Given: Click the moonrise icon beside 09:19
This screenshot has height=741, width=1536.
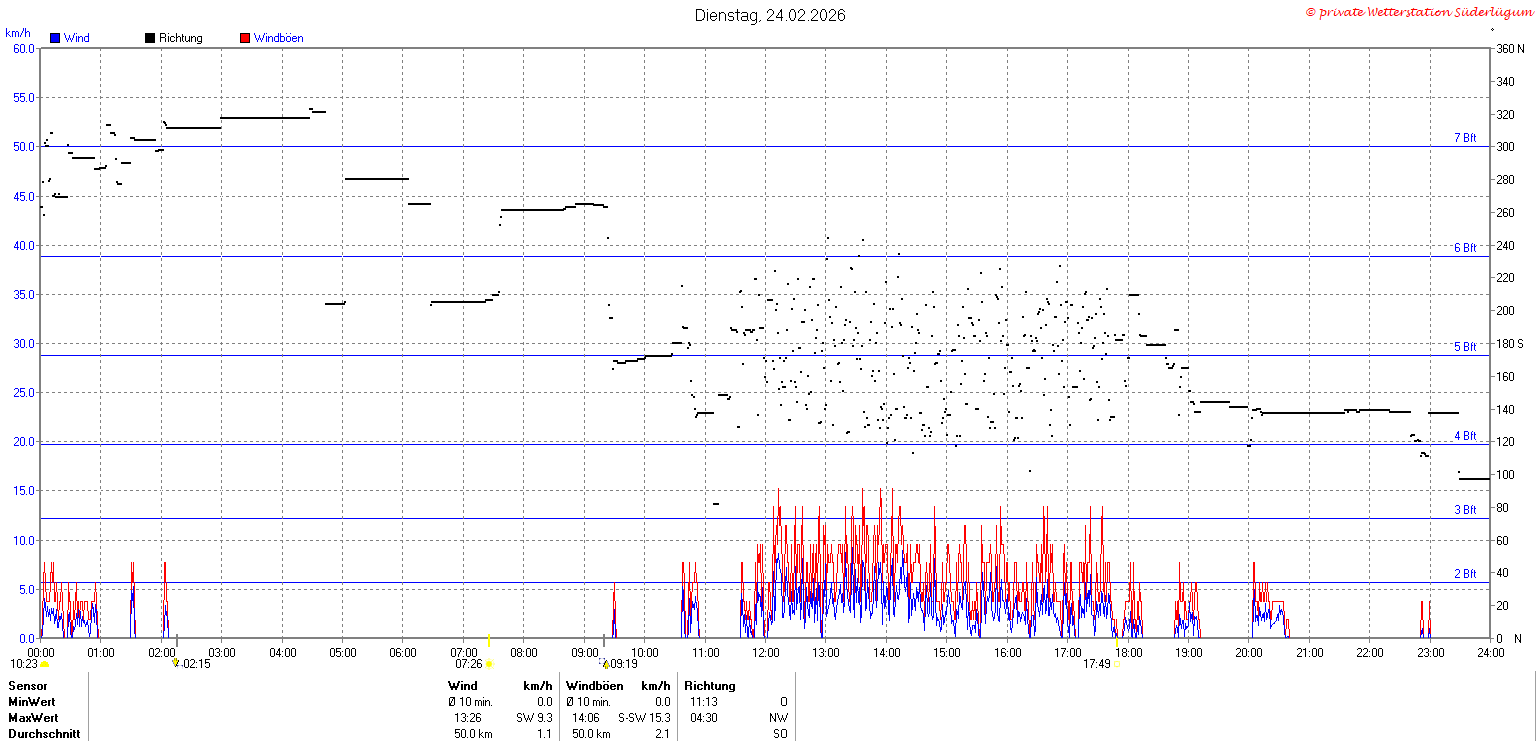Looking at the screenshot, I should pos(604,664).
